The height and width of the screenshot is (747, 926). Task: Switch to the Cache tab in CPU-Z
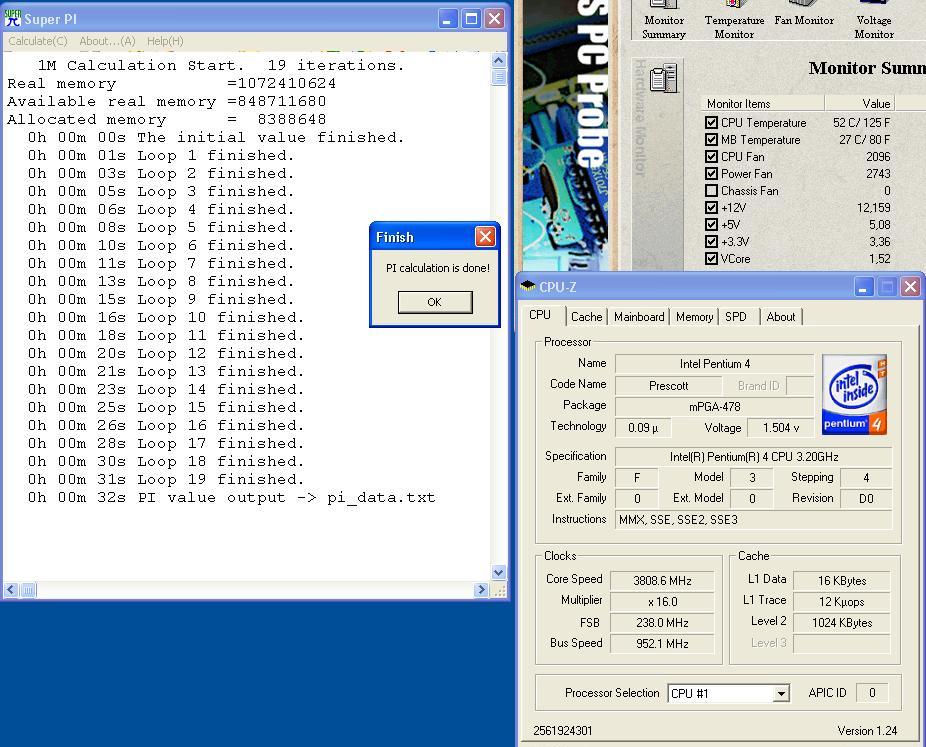(586, 317)
